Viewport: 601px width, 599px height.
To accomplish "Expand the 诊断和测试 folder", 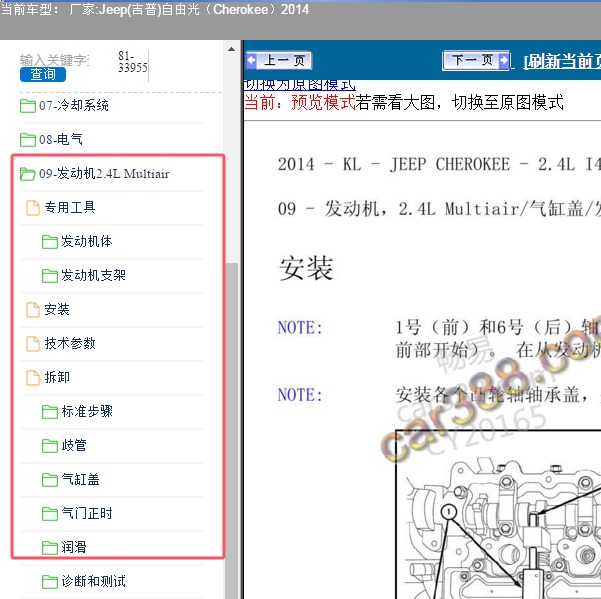I will pyautogui.click(x=94, y=581).
